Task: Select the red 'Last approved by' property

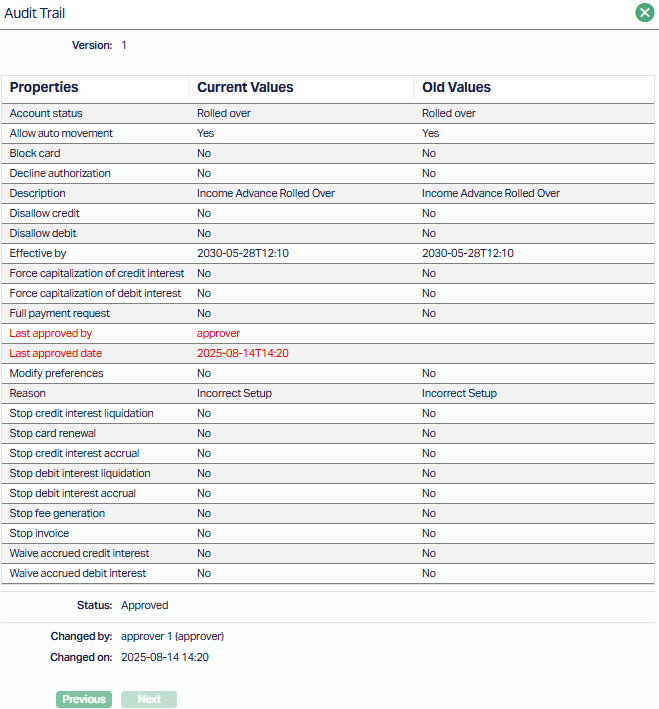Action: (50, 333)
